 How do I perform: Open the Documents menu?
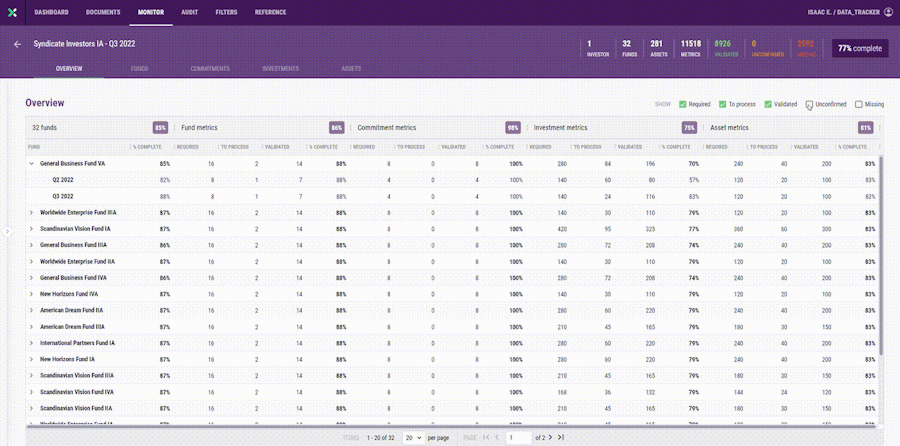(103, 12)
